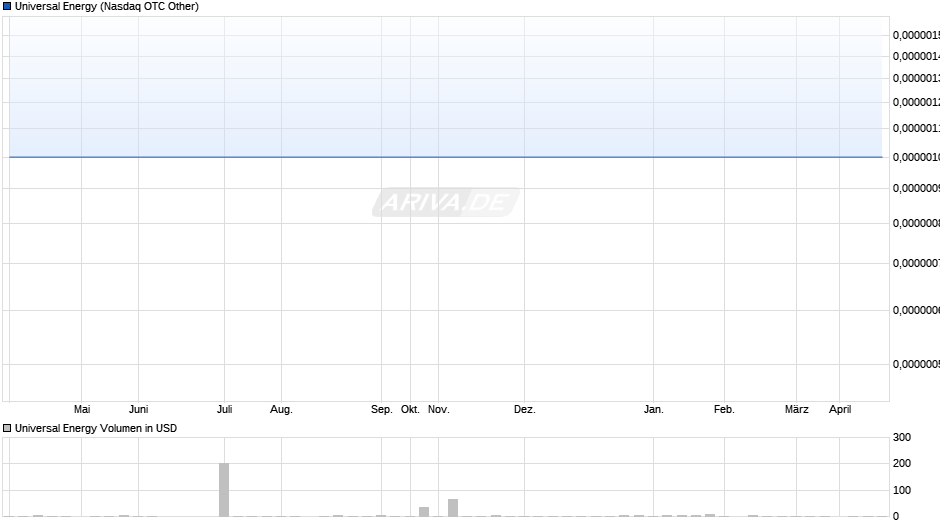Image resolution: width=940 pixels, height=526 pixels.
Task: Click the '0' volume axis value
Action: 896,516
